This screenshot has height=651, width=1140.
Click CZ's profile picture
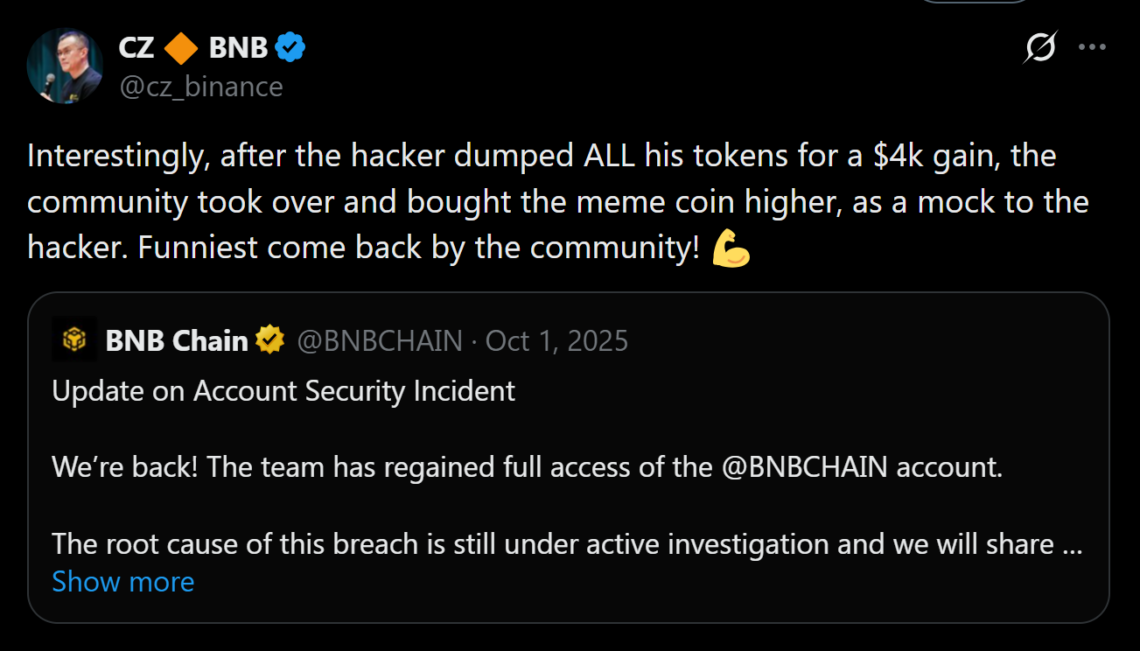point(63,66)
